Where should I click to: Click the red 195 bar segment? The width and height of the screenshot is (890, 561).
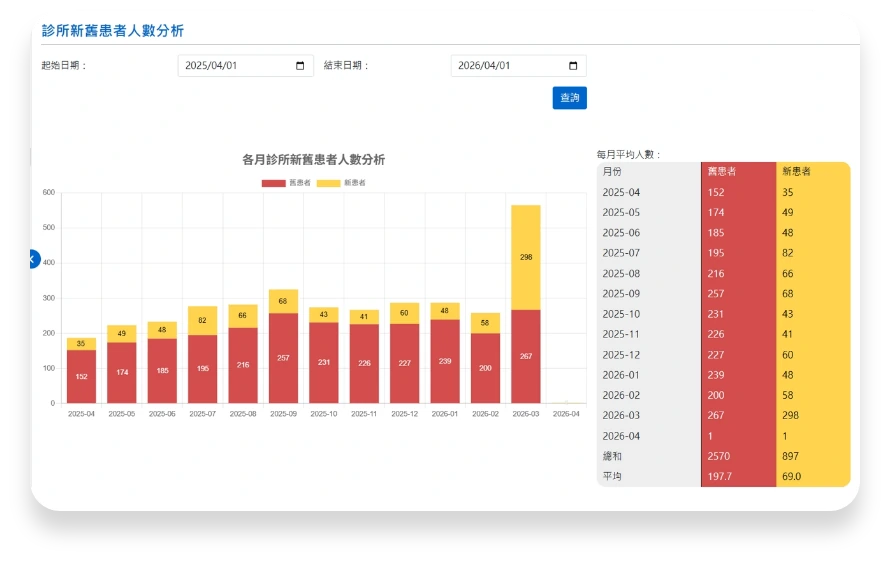pos(203,369)
